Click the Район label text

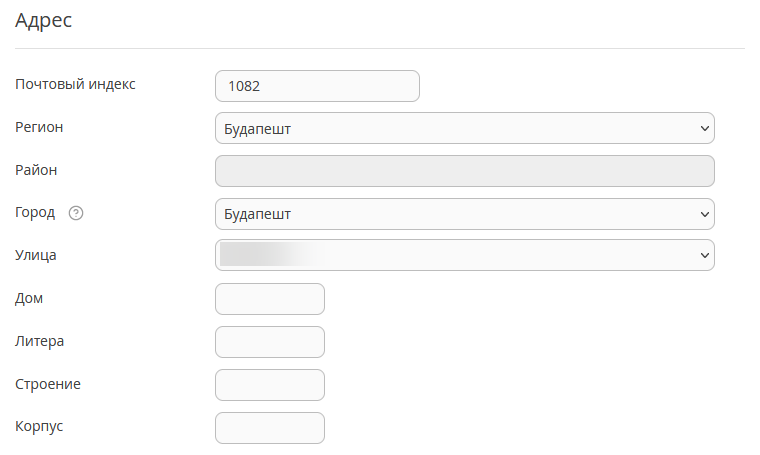click(x=36, y=170)
